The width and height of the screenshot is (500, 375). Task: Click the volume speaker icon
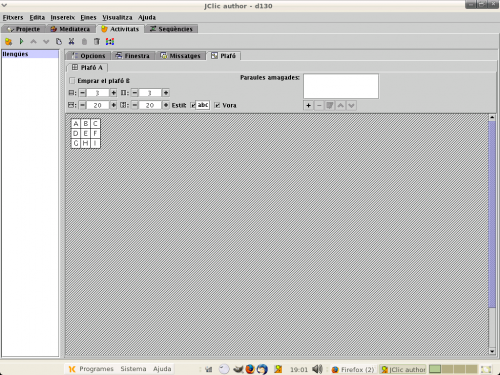click(317, 369)
